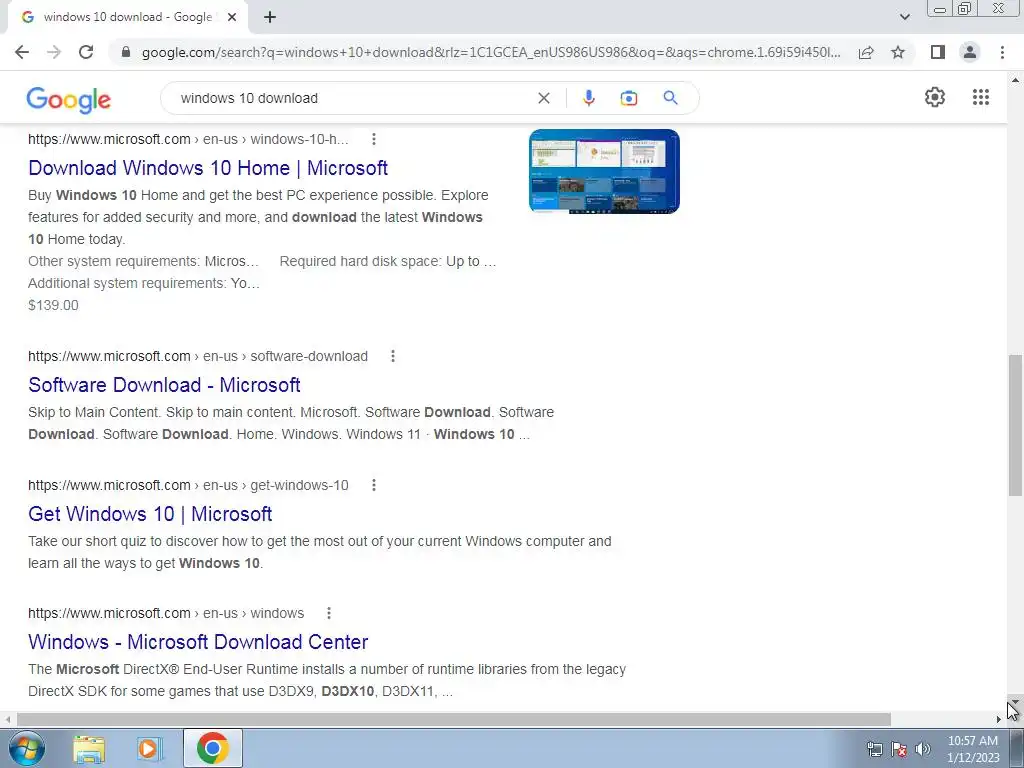Click the Windows 10 Home result thumbnail
The width and height of the screenshot is (1024, 768).
click(x=604, y=171)
